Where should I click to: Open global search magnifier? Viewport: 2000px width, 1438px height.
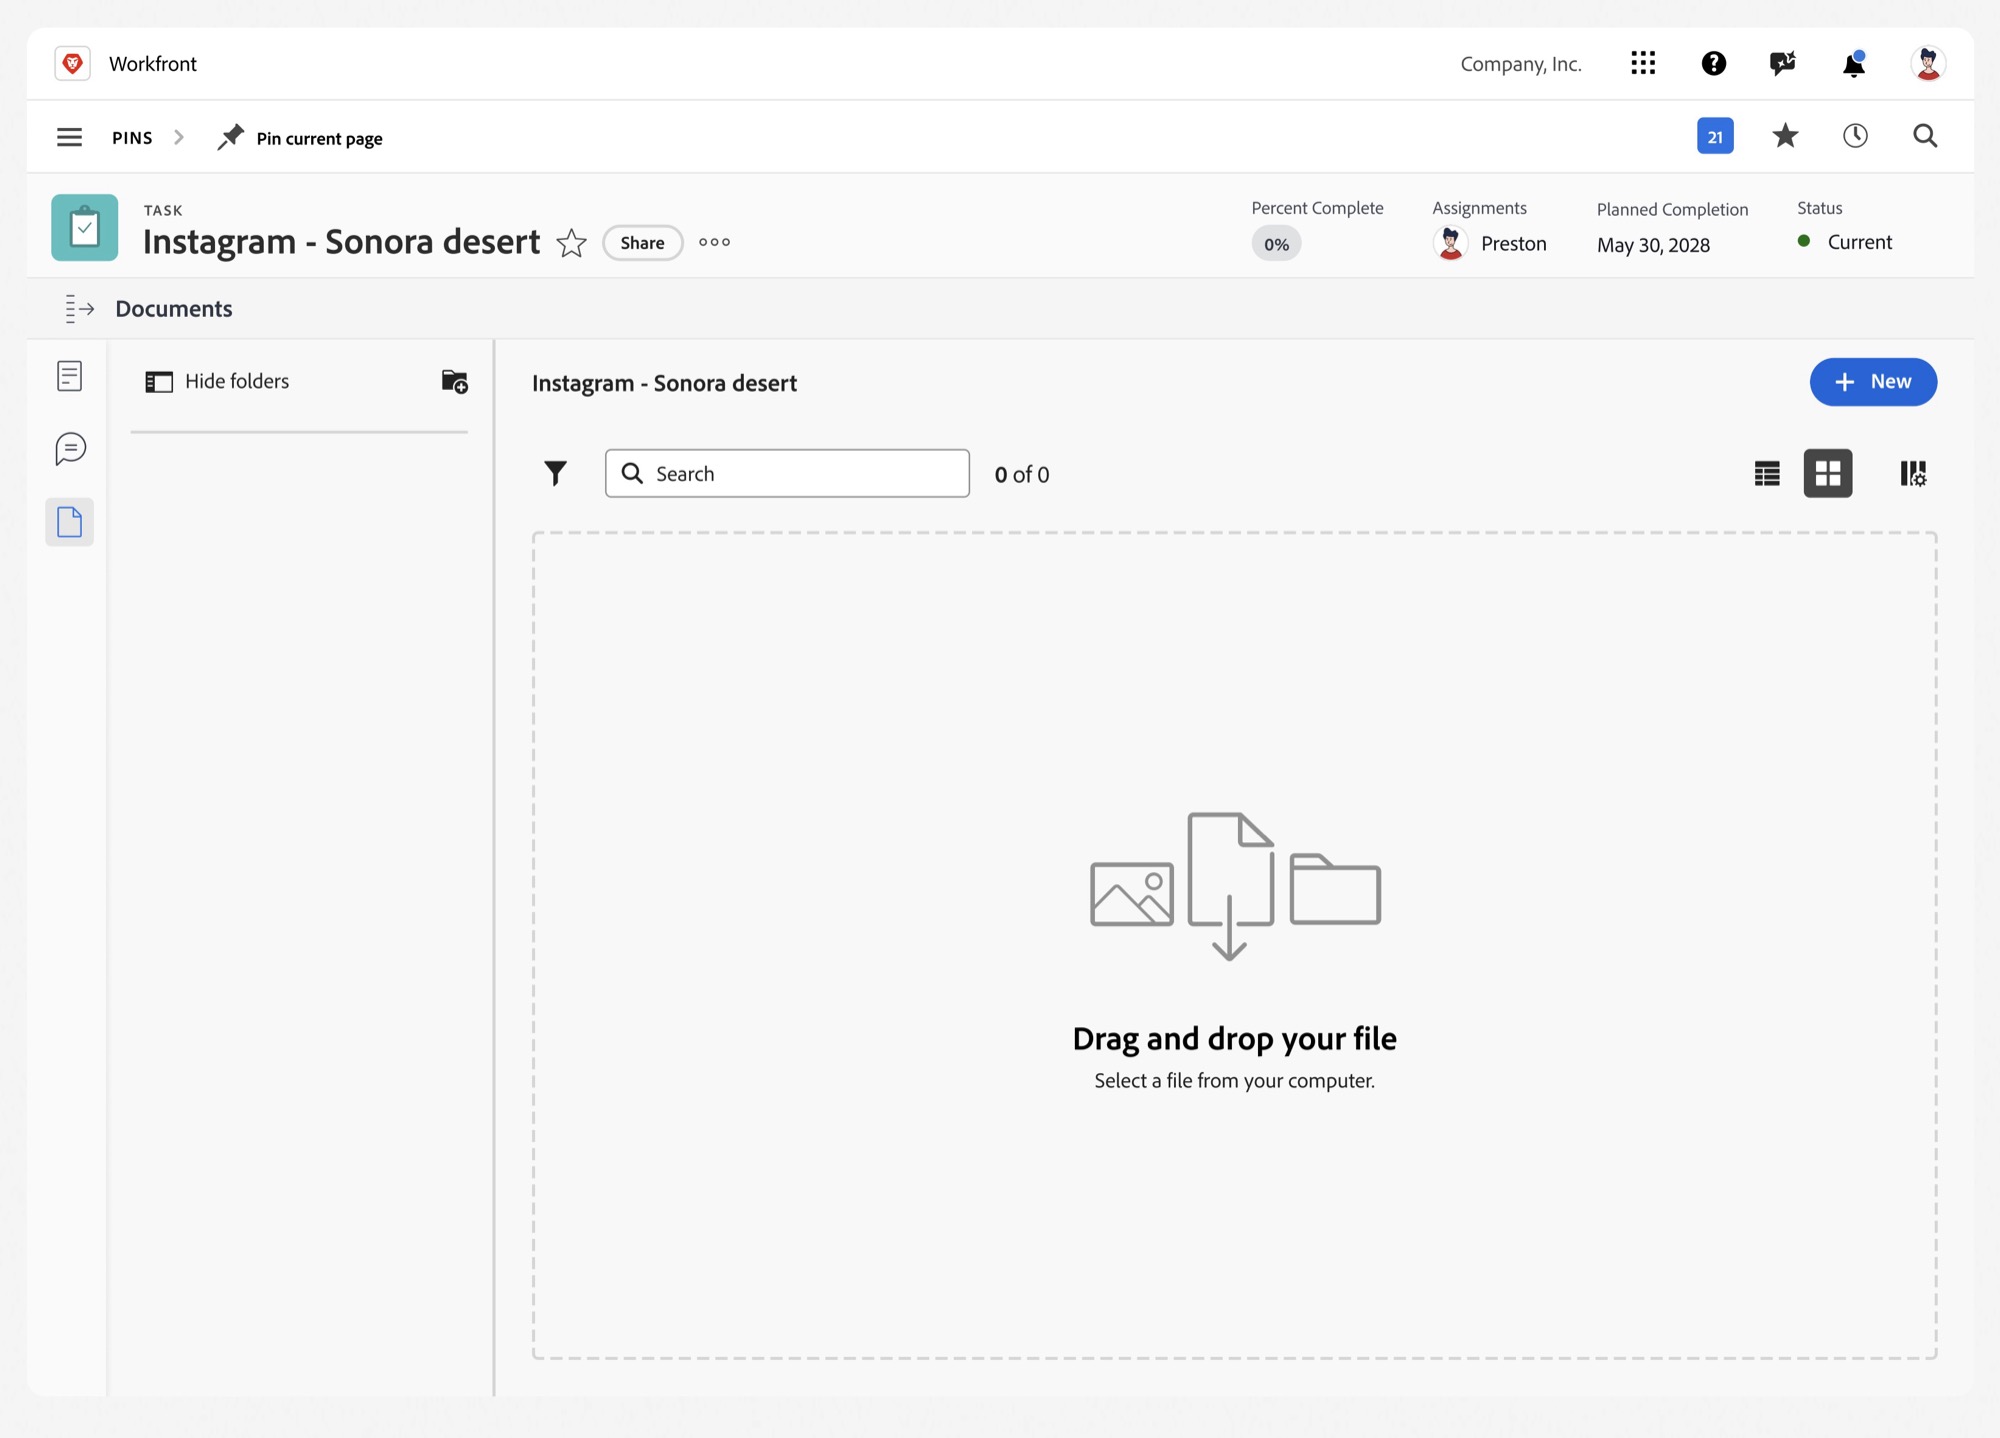(1925, 136)
